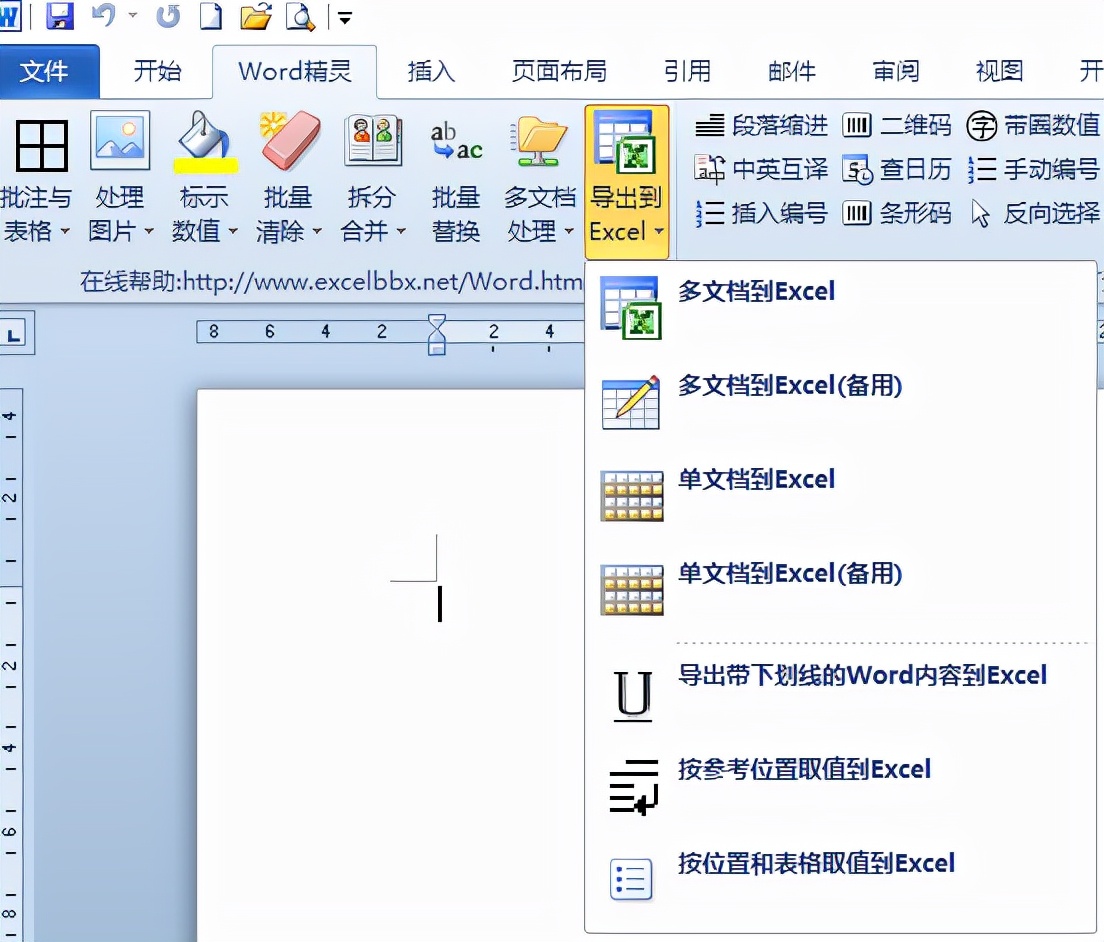Choose 单文档到Excel(备用) menu item

(841, 589)
